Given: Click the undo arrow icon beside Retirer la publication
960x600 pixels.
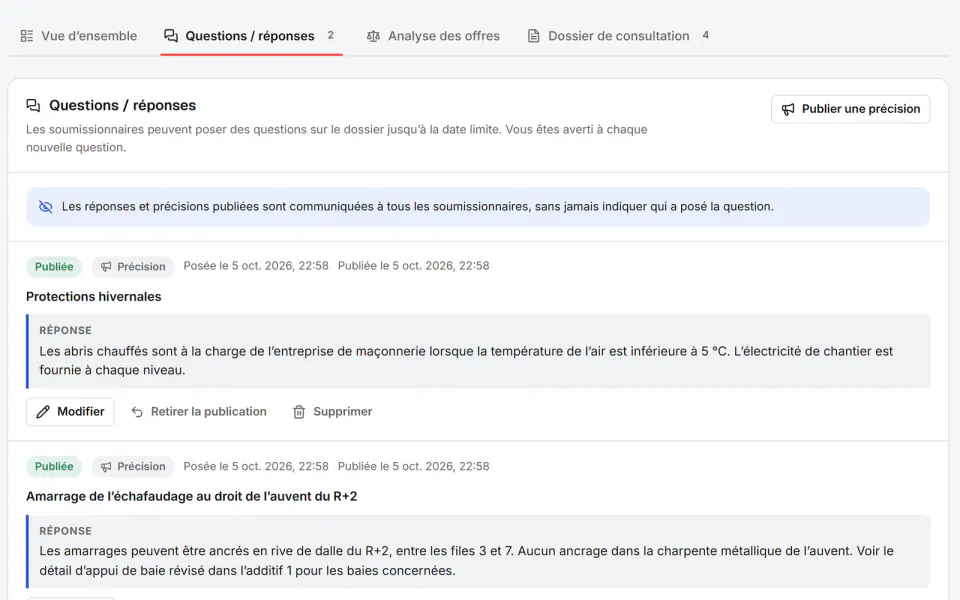Looking at the screenshot, I should click(137, 411).
